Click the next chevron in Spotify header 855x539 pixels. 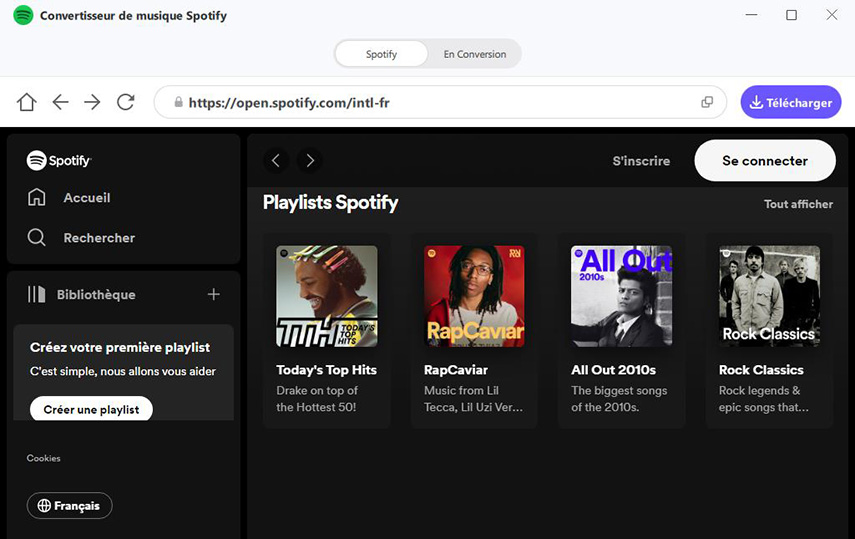310,160
